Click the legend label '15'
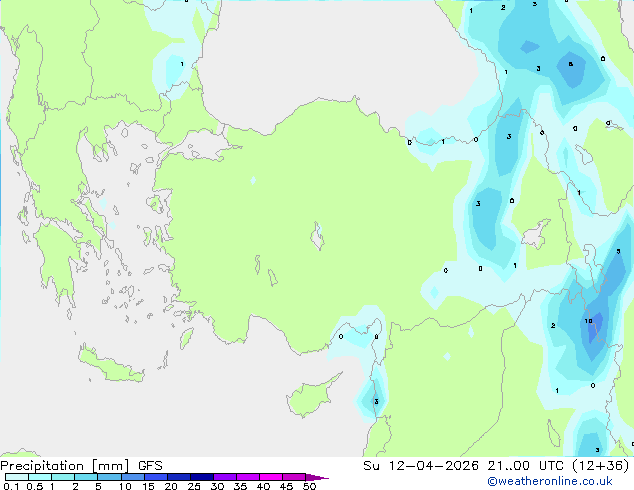The width and height of the screenshot is (634, 490). 148,486
